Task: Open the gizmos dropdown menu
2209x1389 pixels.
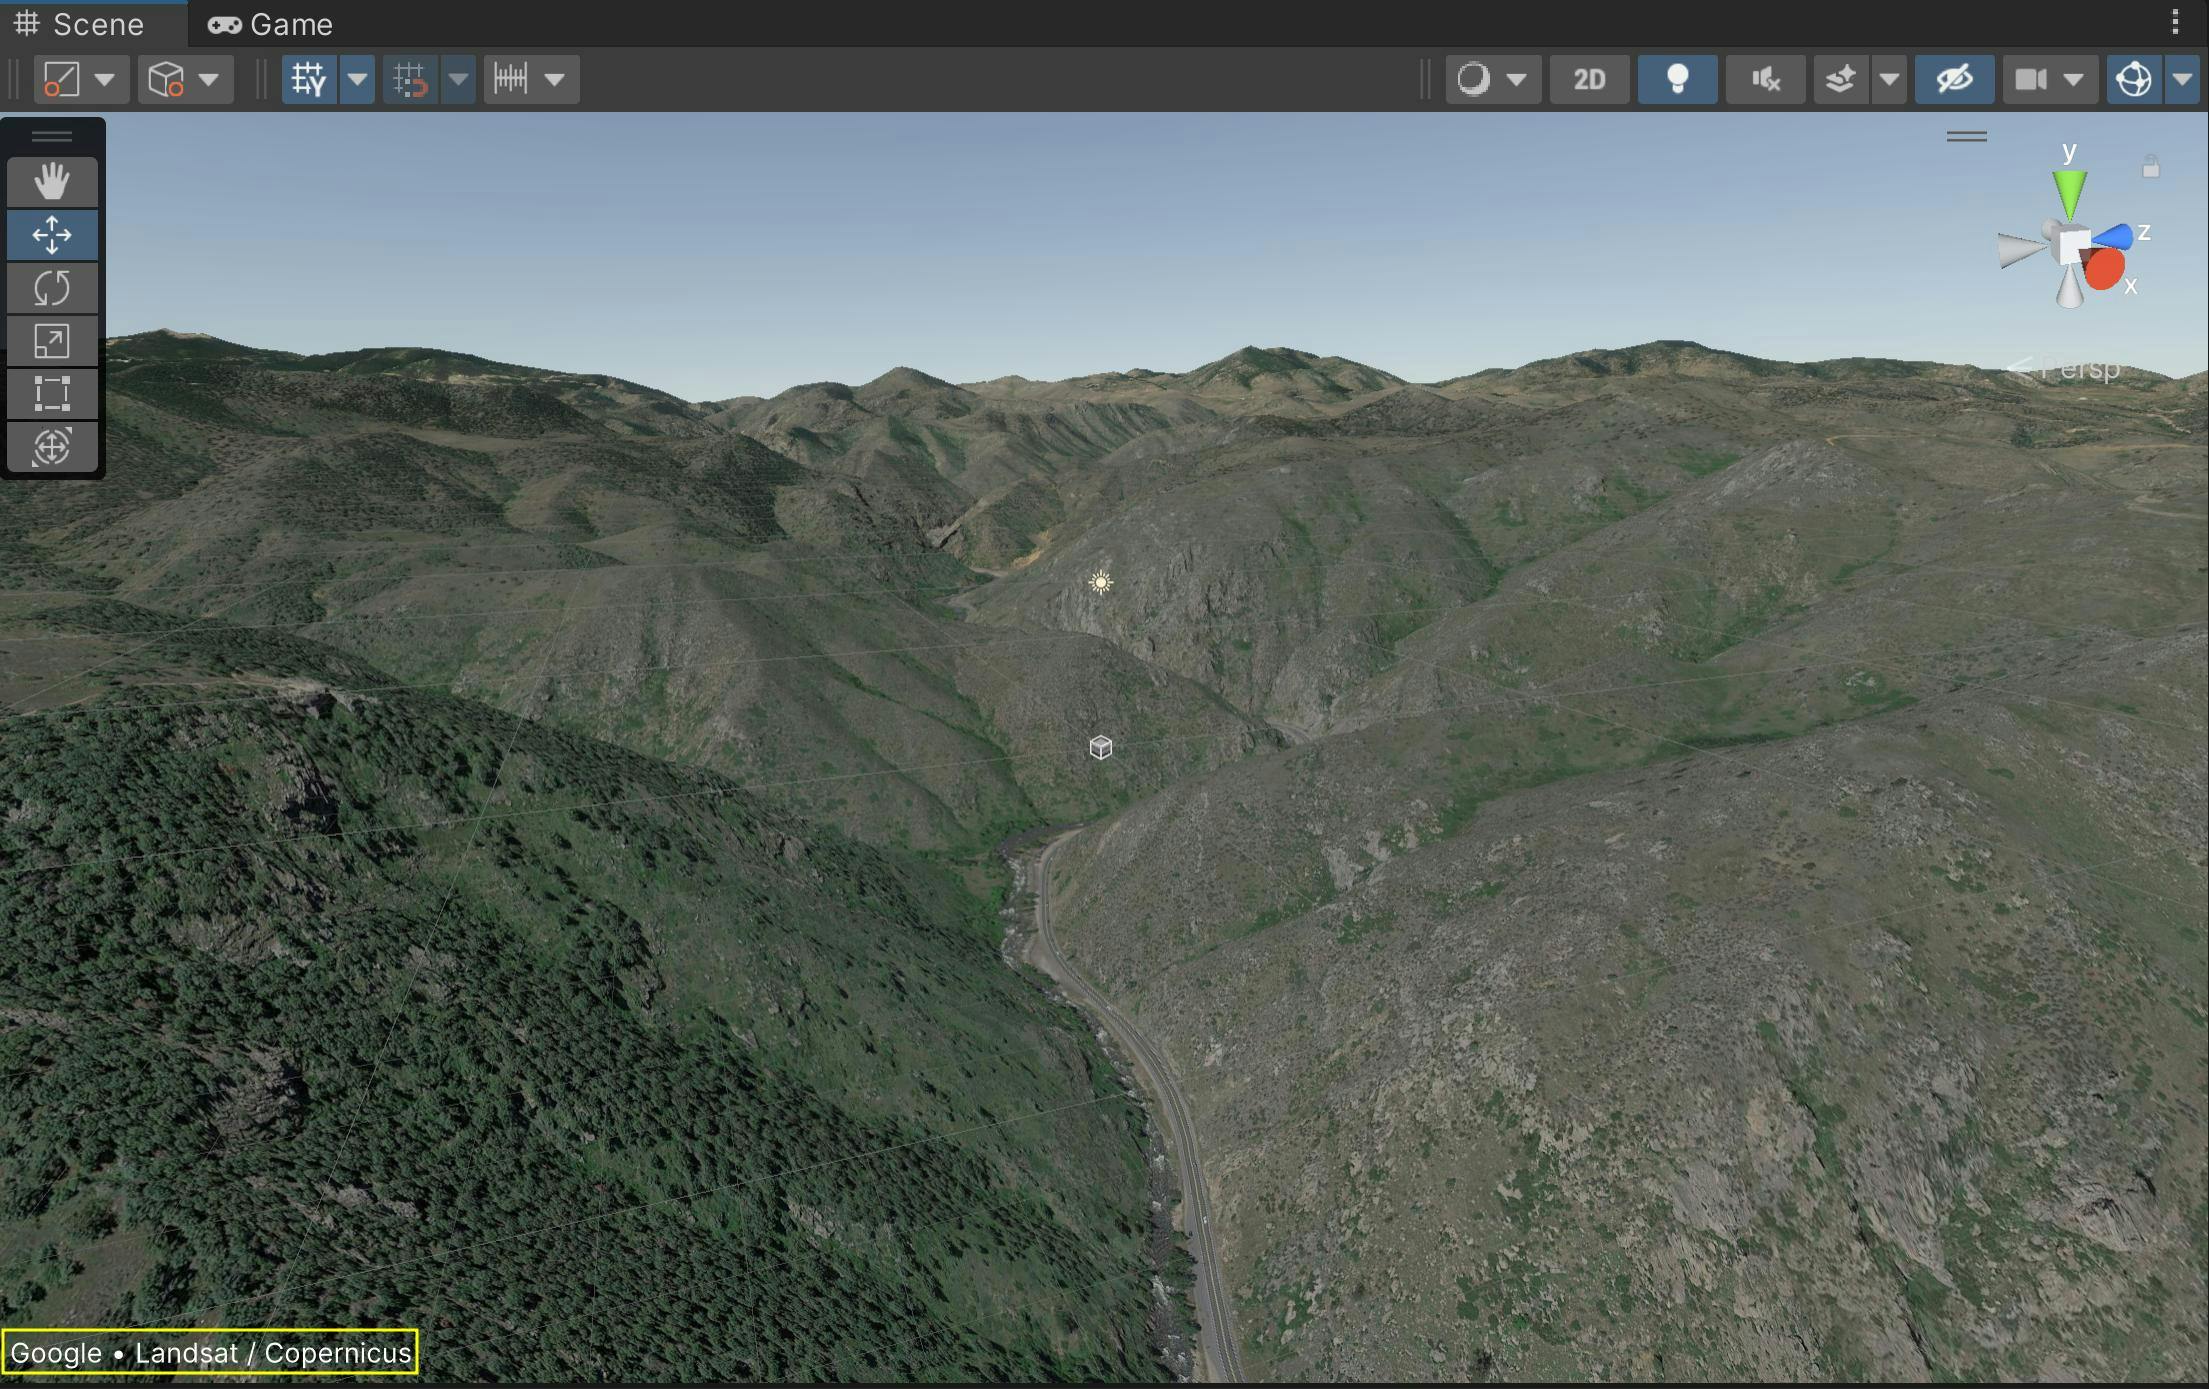Action: pyautogui.click(x=2183, y=79)
